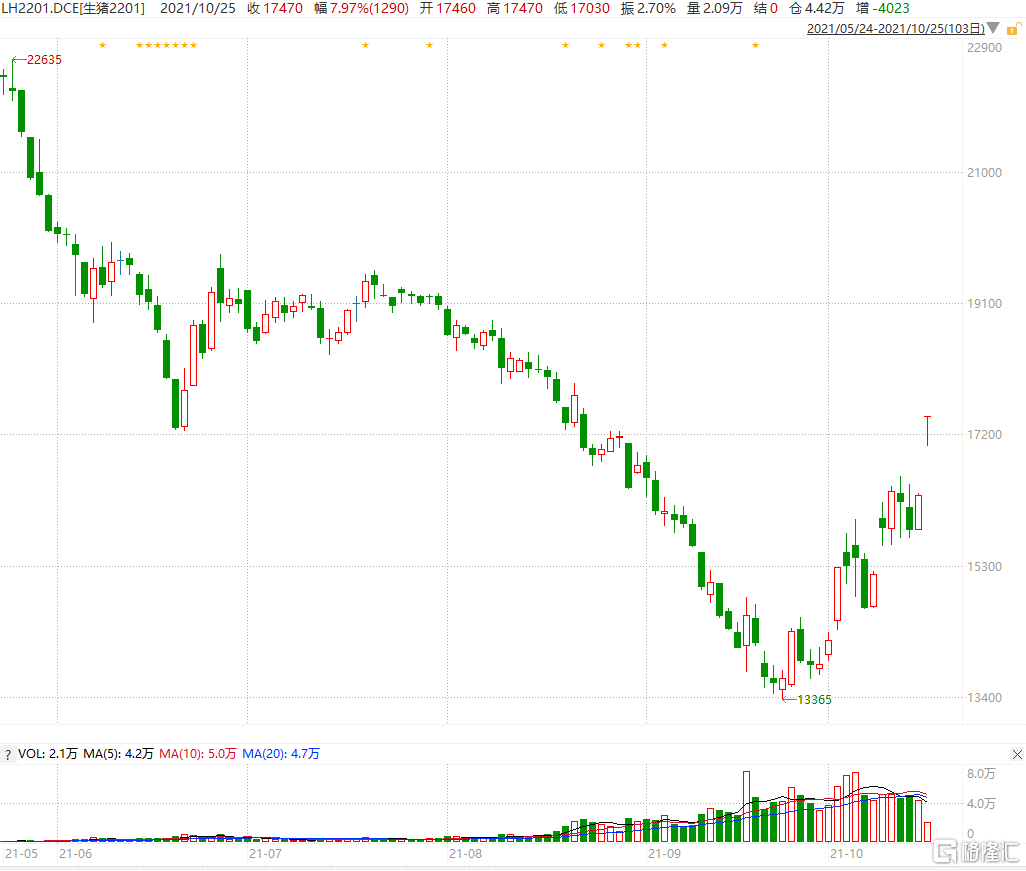
Task: Click the open interest 仓 4.42万
Action: [817, 9]
